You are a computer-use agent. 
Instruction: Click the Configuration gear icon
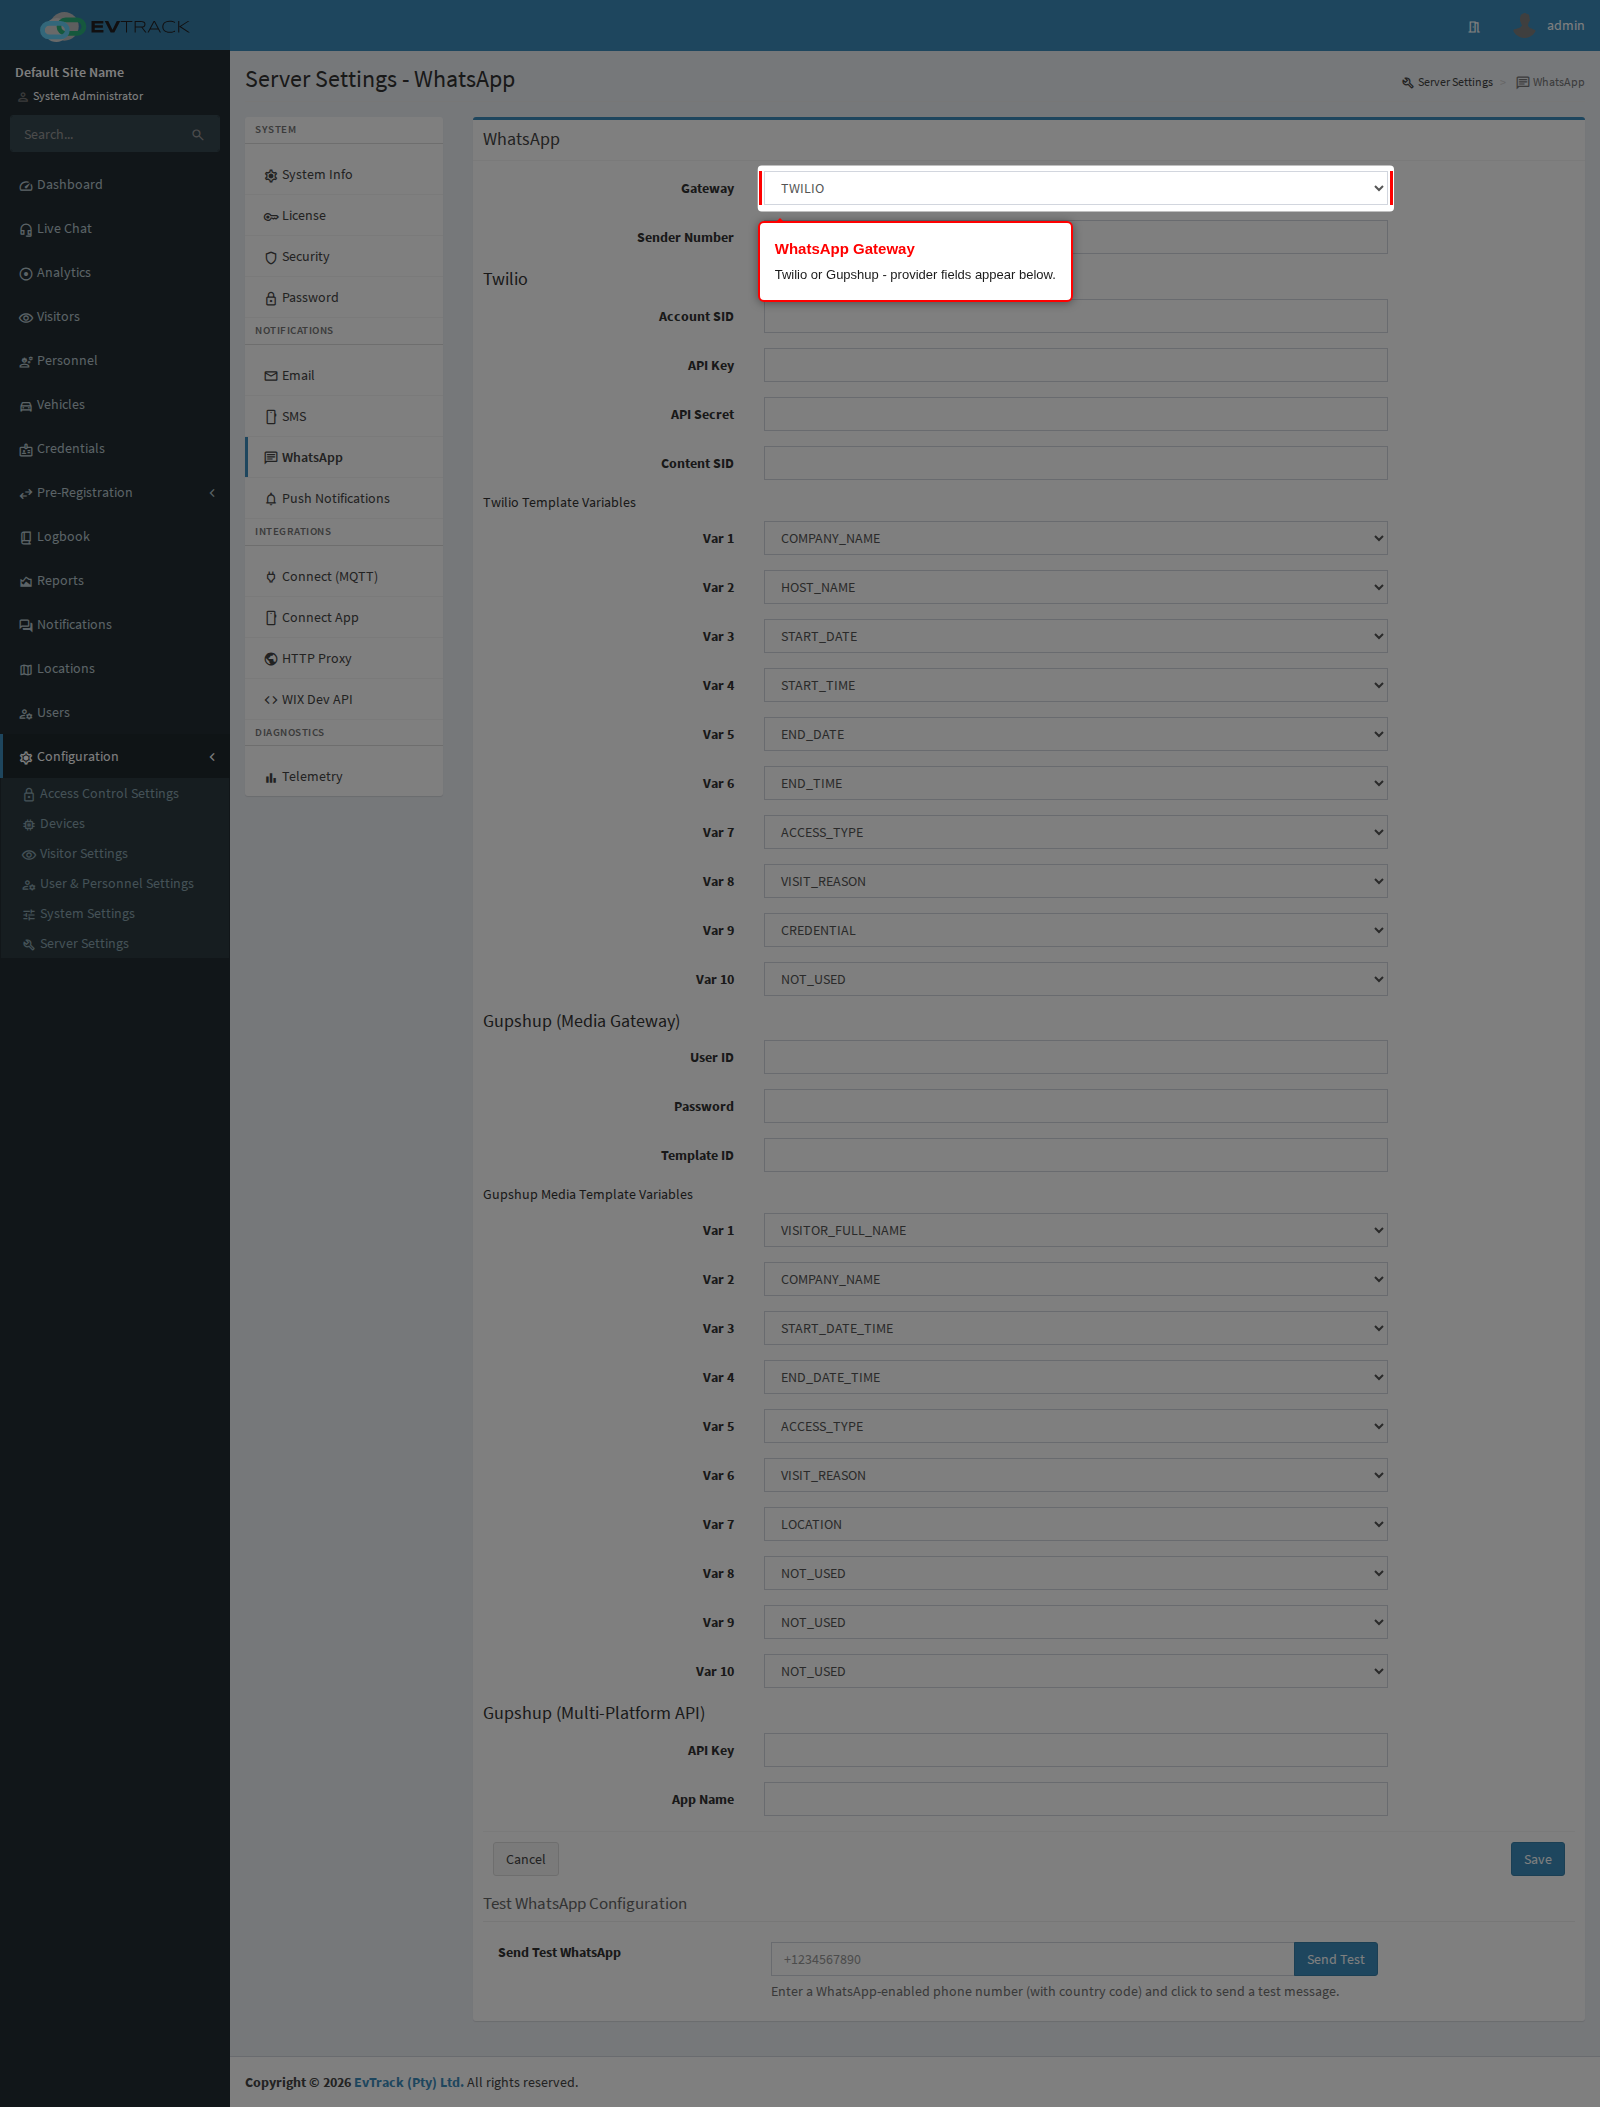[x=26, y=758]
